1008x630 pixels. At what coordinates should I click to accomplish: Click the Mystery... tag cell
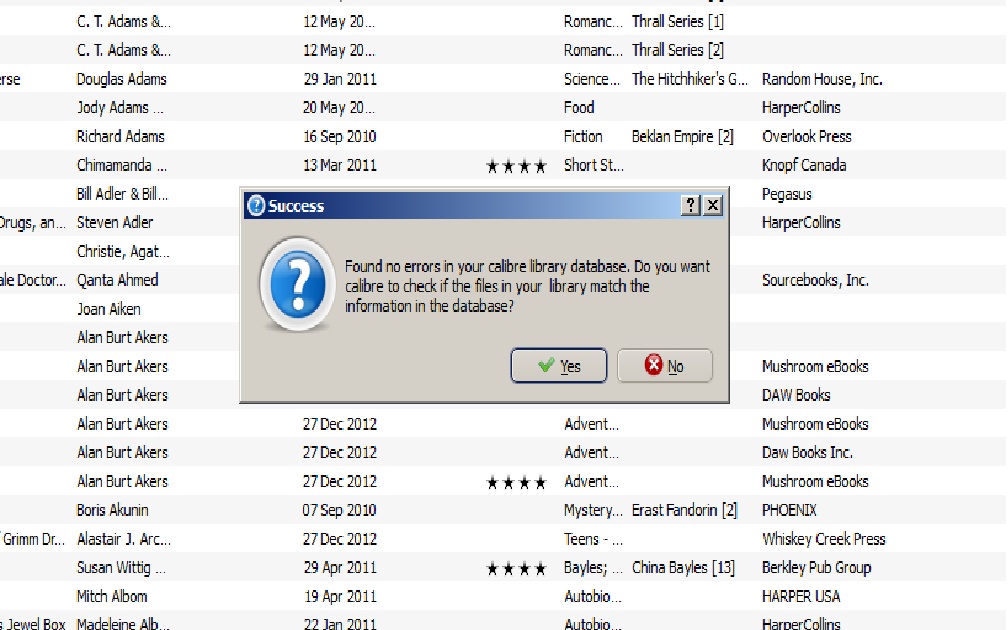tap(593, 510)
